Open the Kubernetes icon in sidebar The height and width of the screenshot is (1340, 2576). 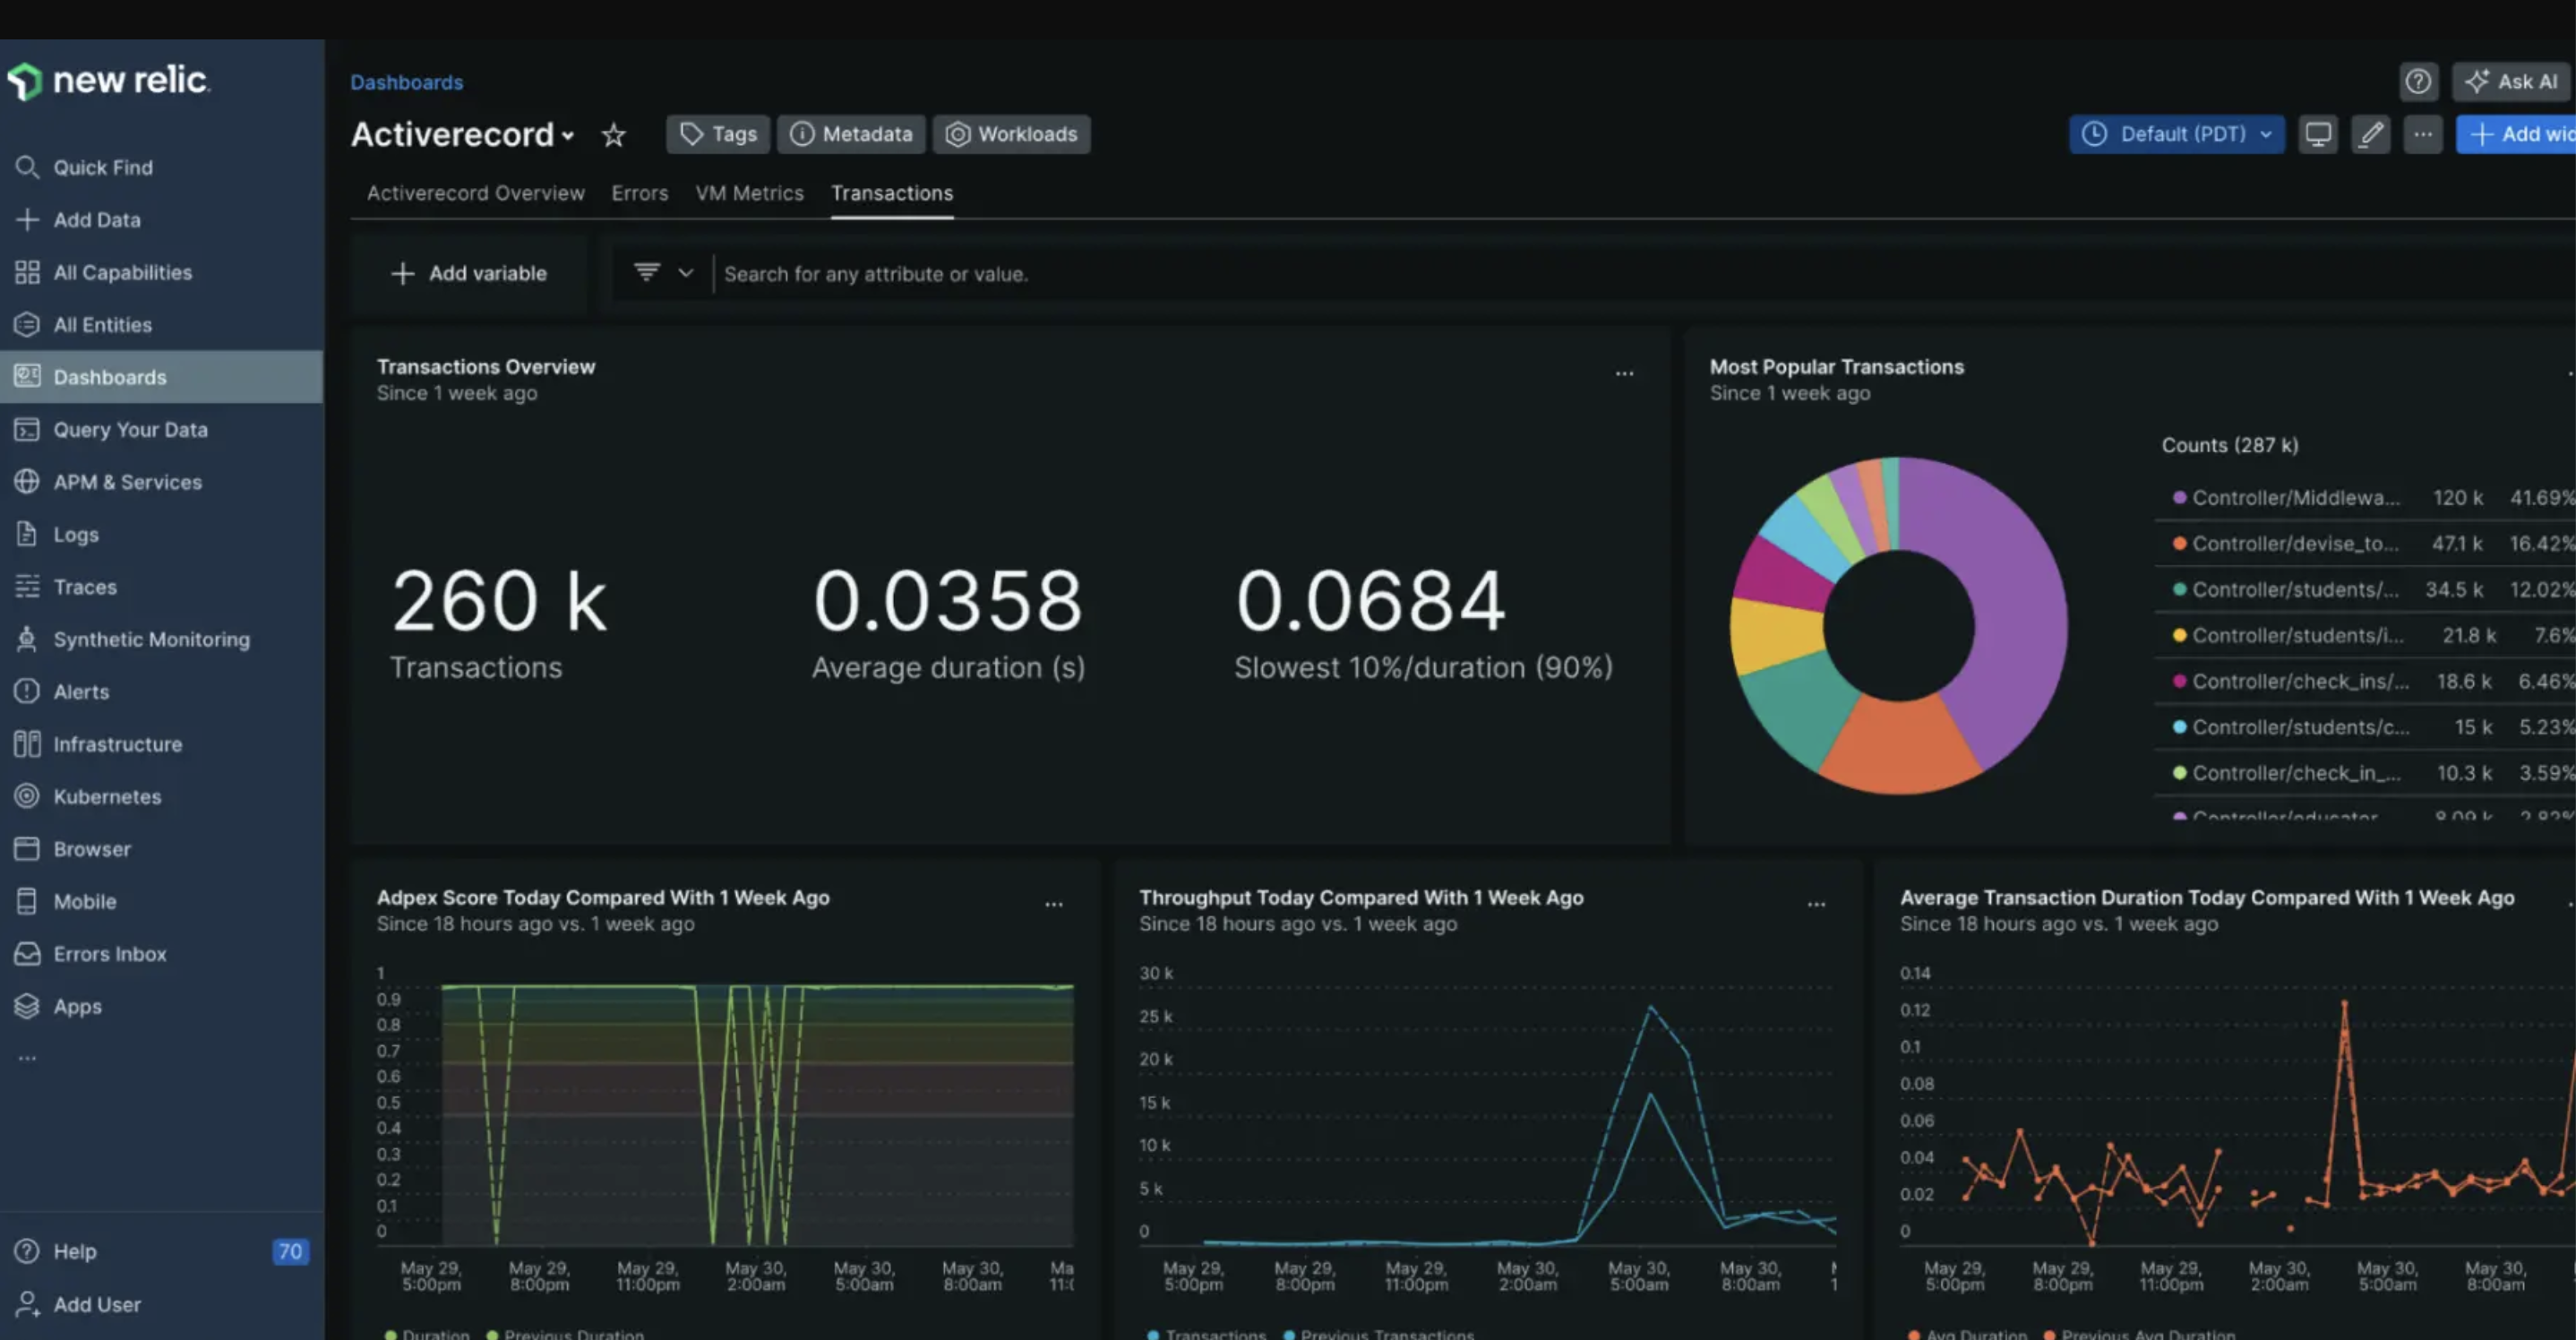27,796
